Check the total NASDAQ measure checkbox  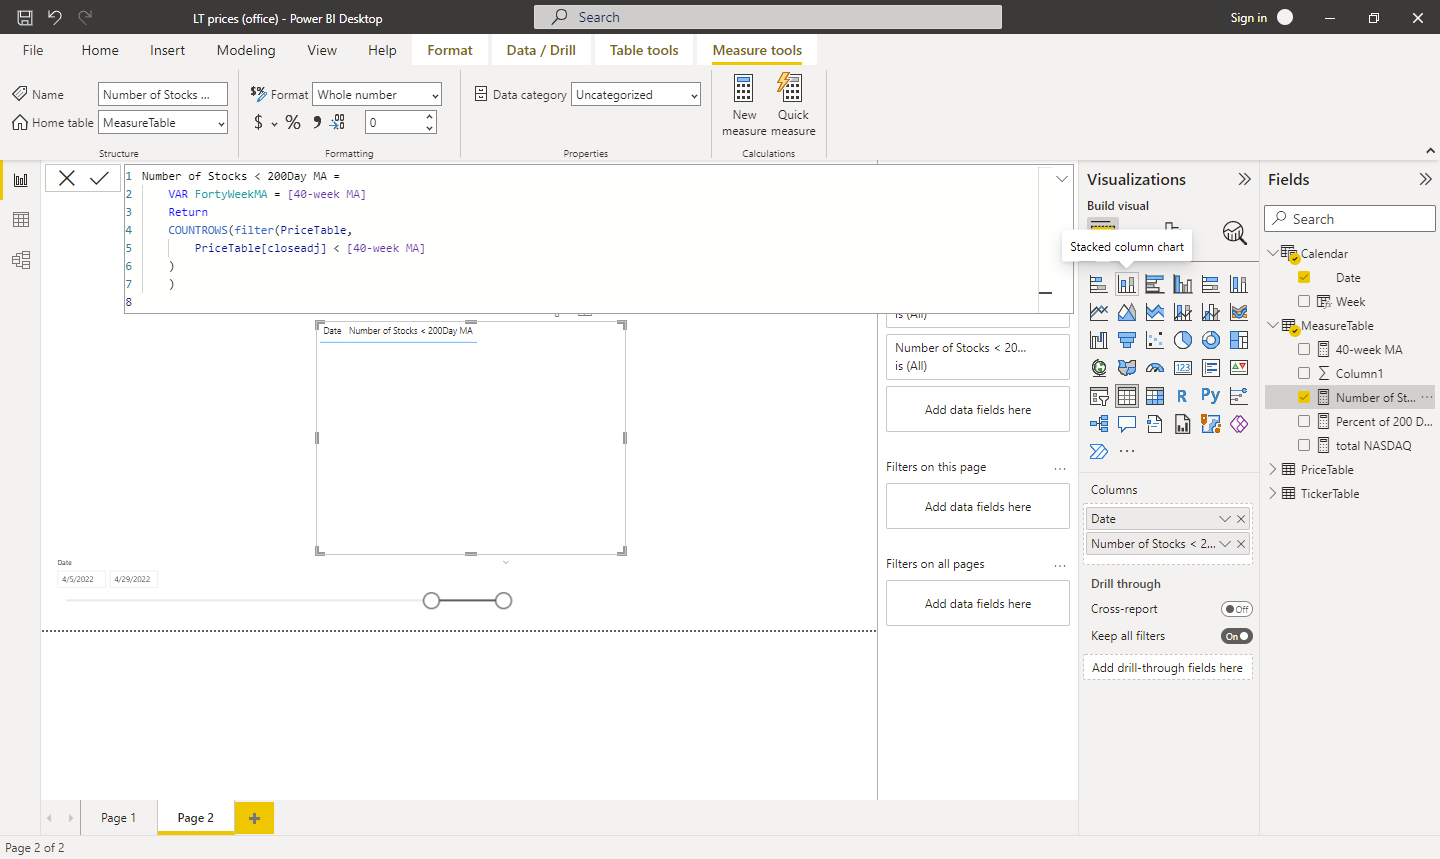[x=1304, y=445]
